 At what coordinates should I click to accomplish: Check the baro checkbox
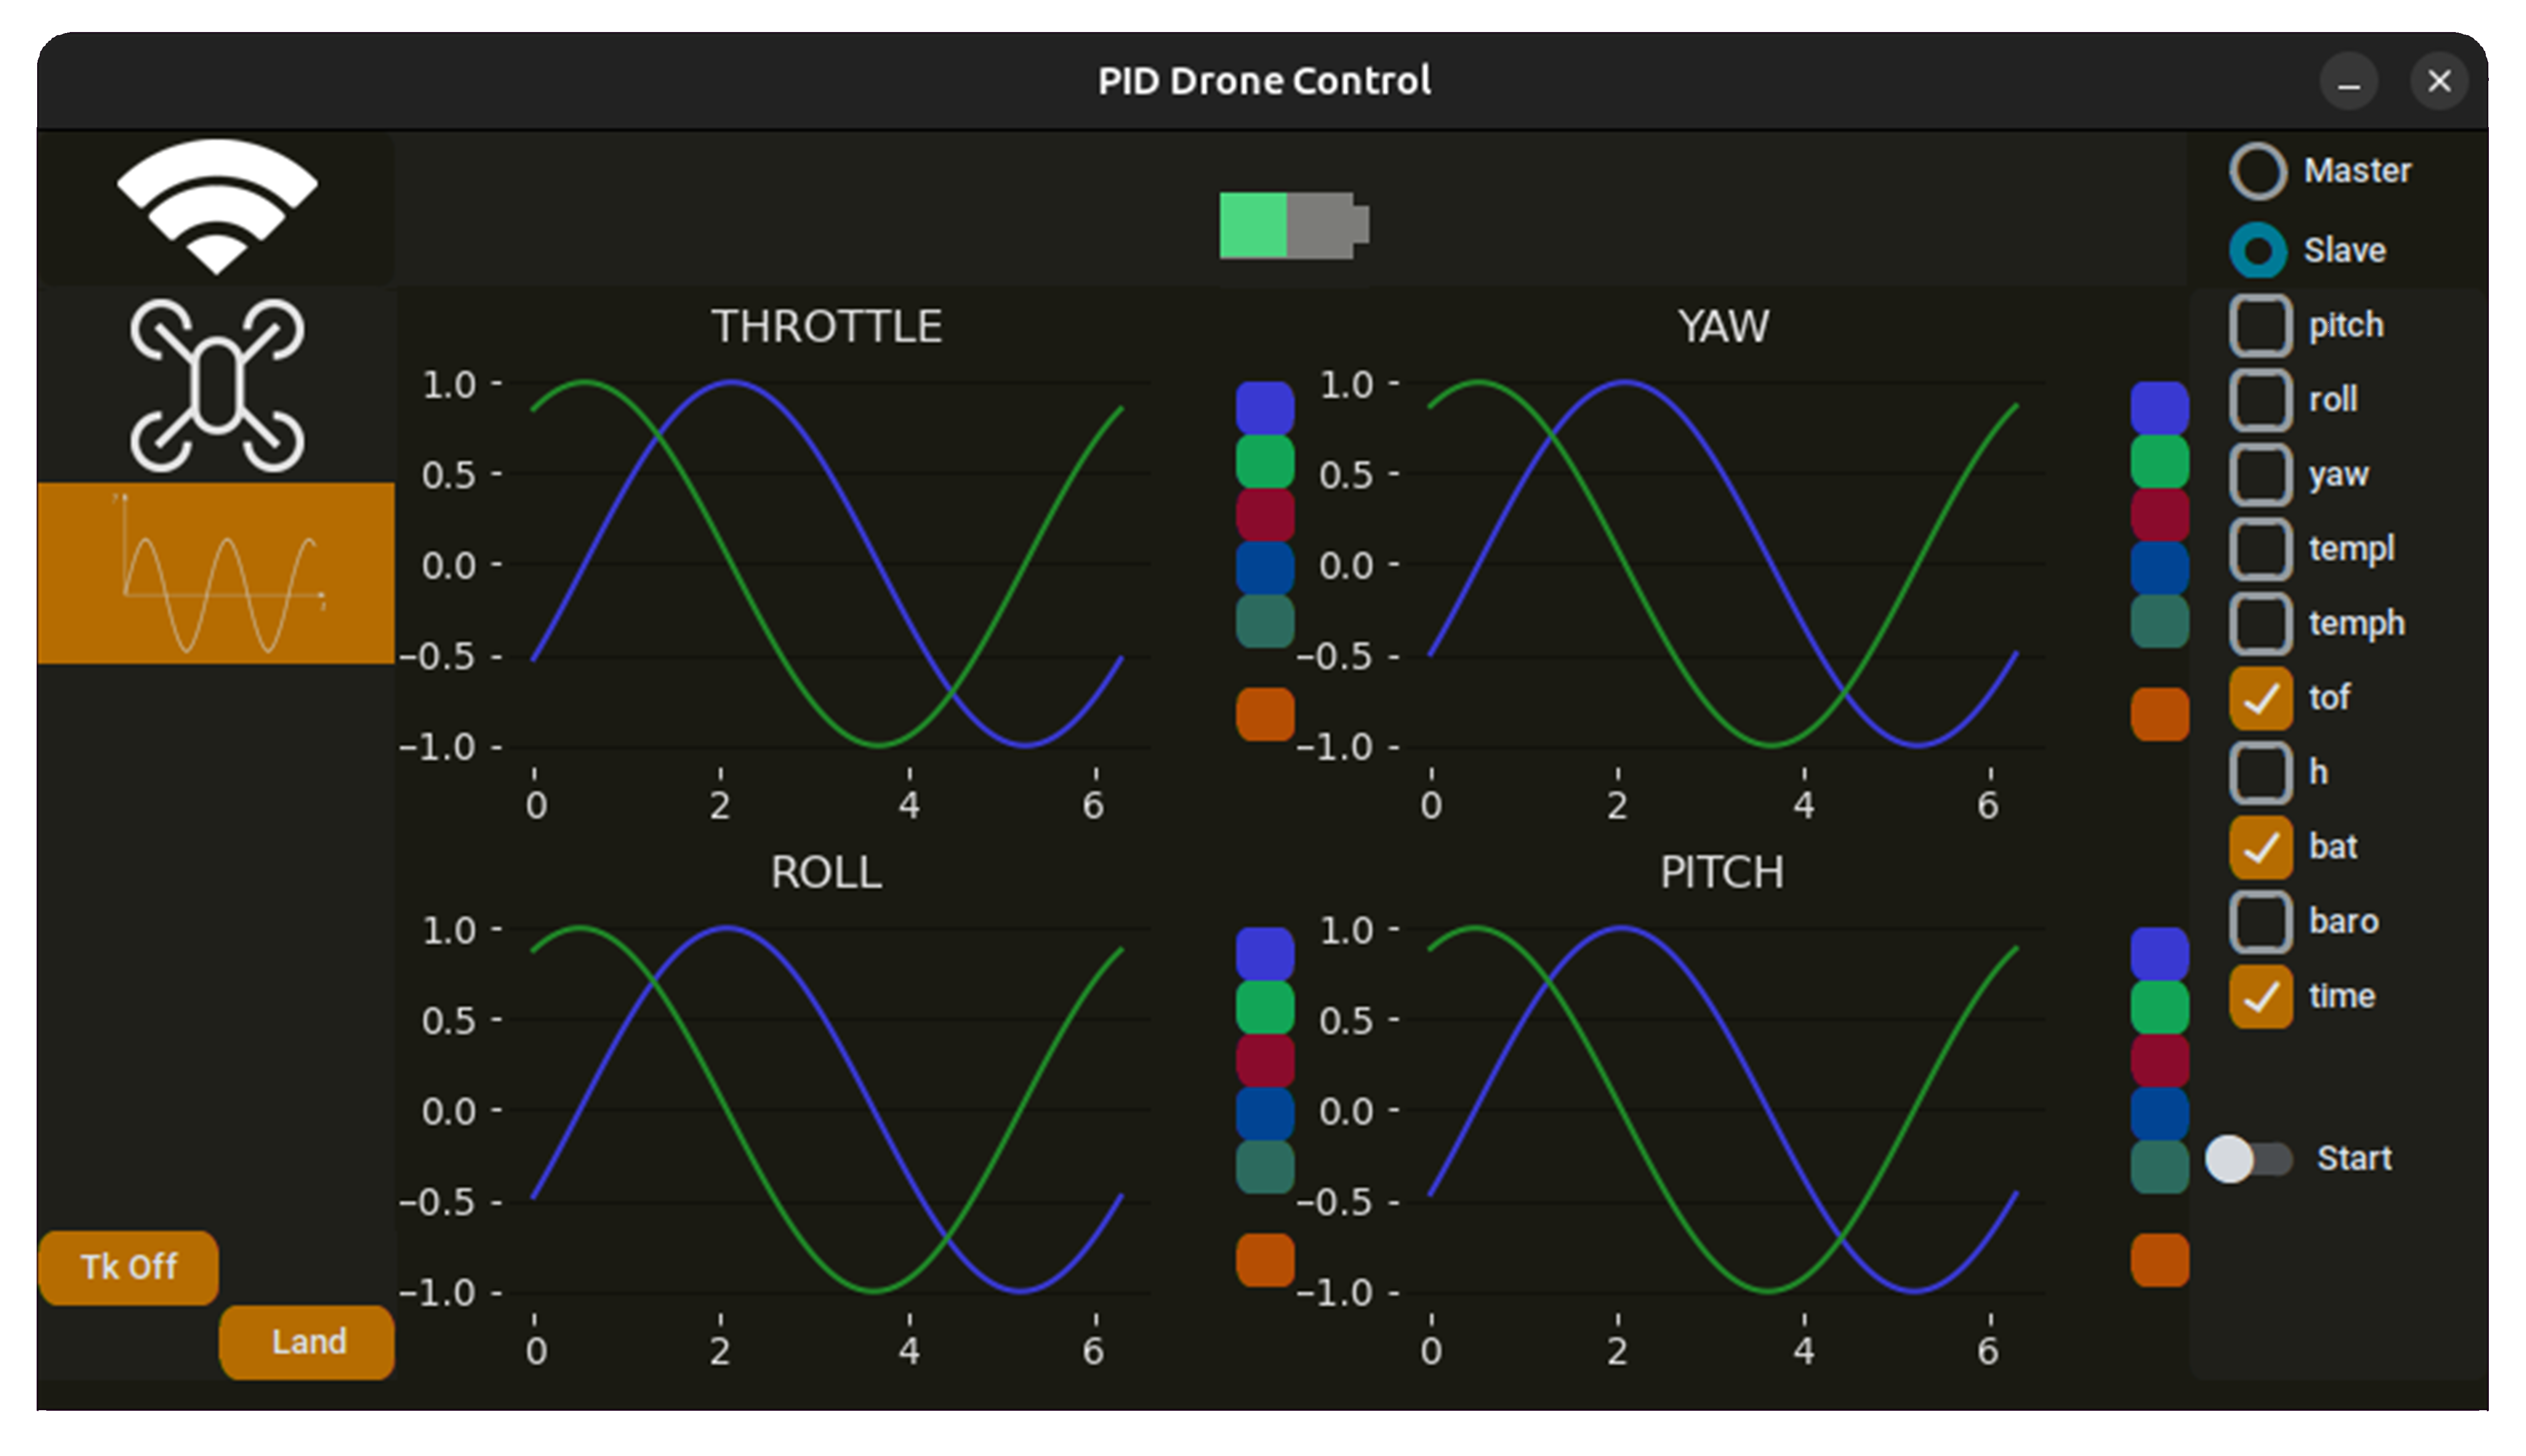tap(2260, 921)
